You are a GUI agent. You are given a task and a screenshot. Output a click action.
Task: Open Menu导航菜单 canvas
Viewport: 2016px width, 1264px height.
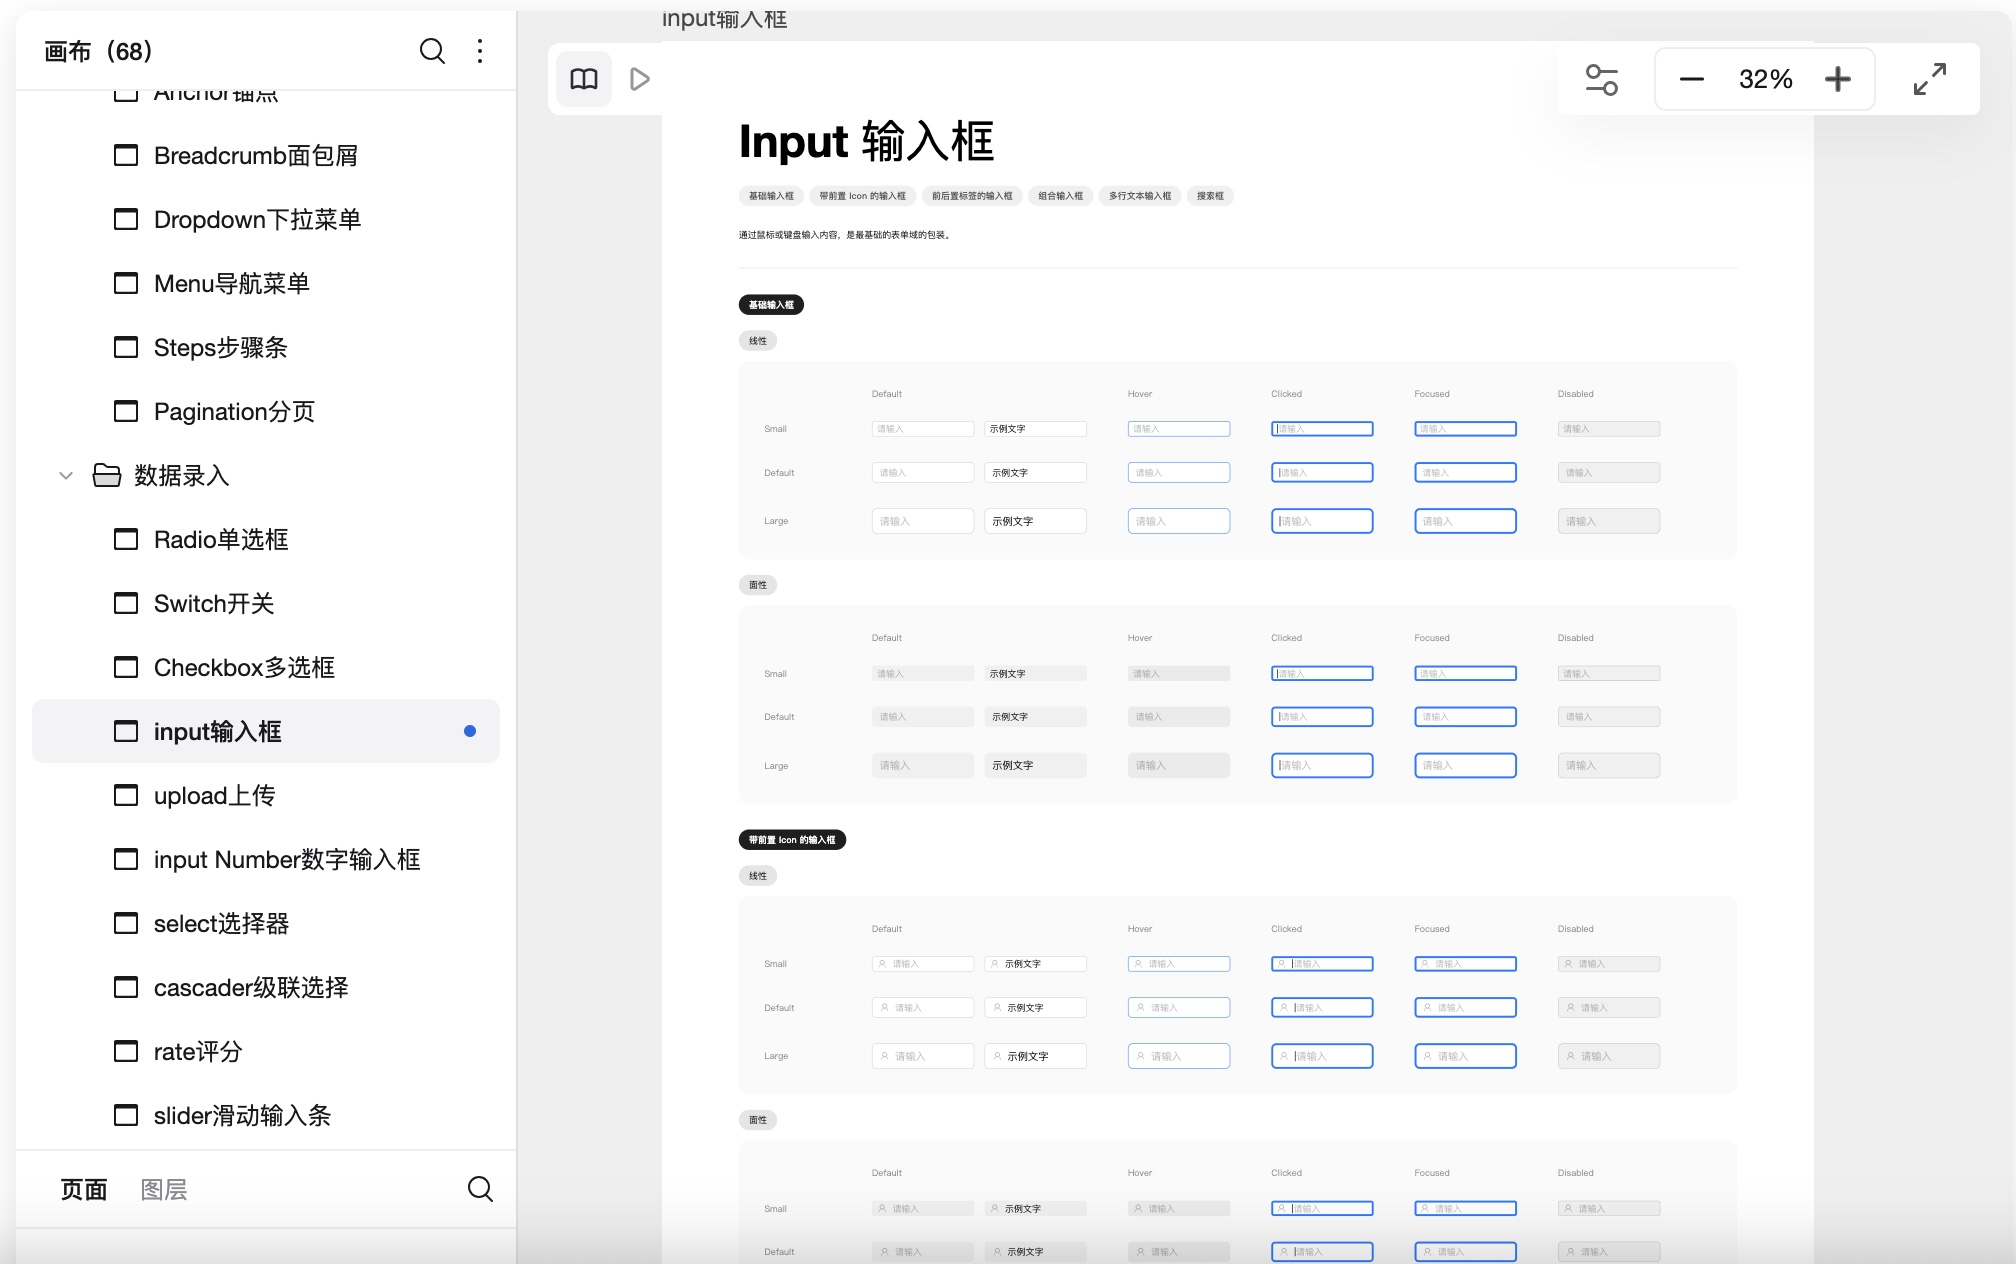pos(266,284)
